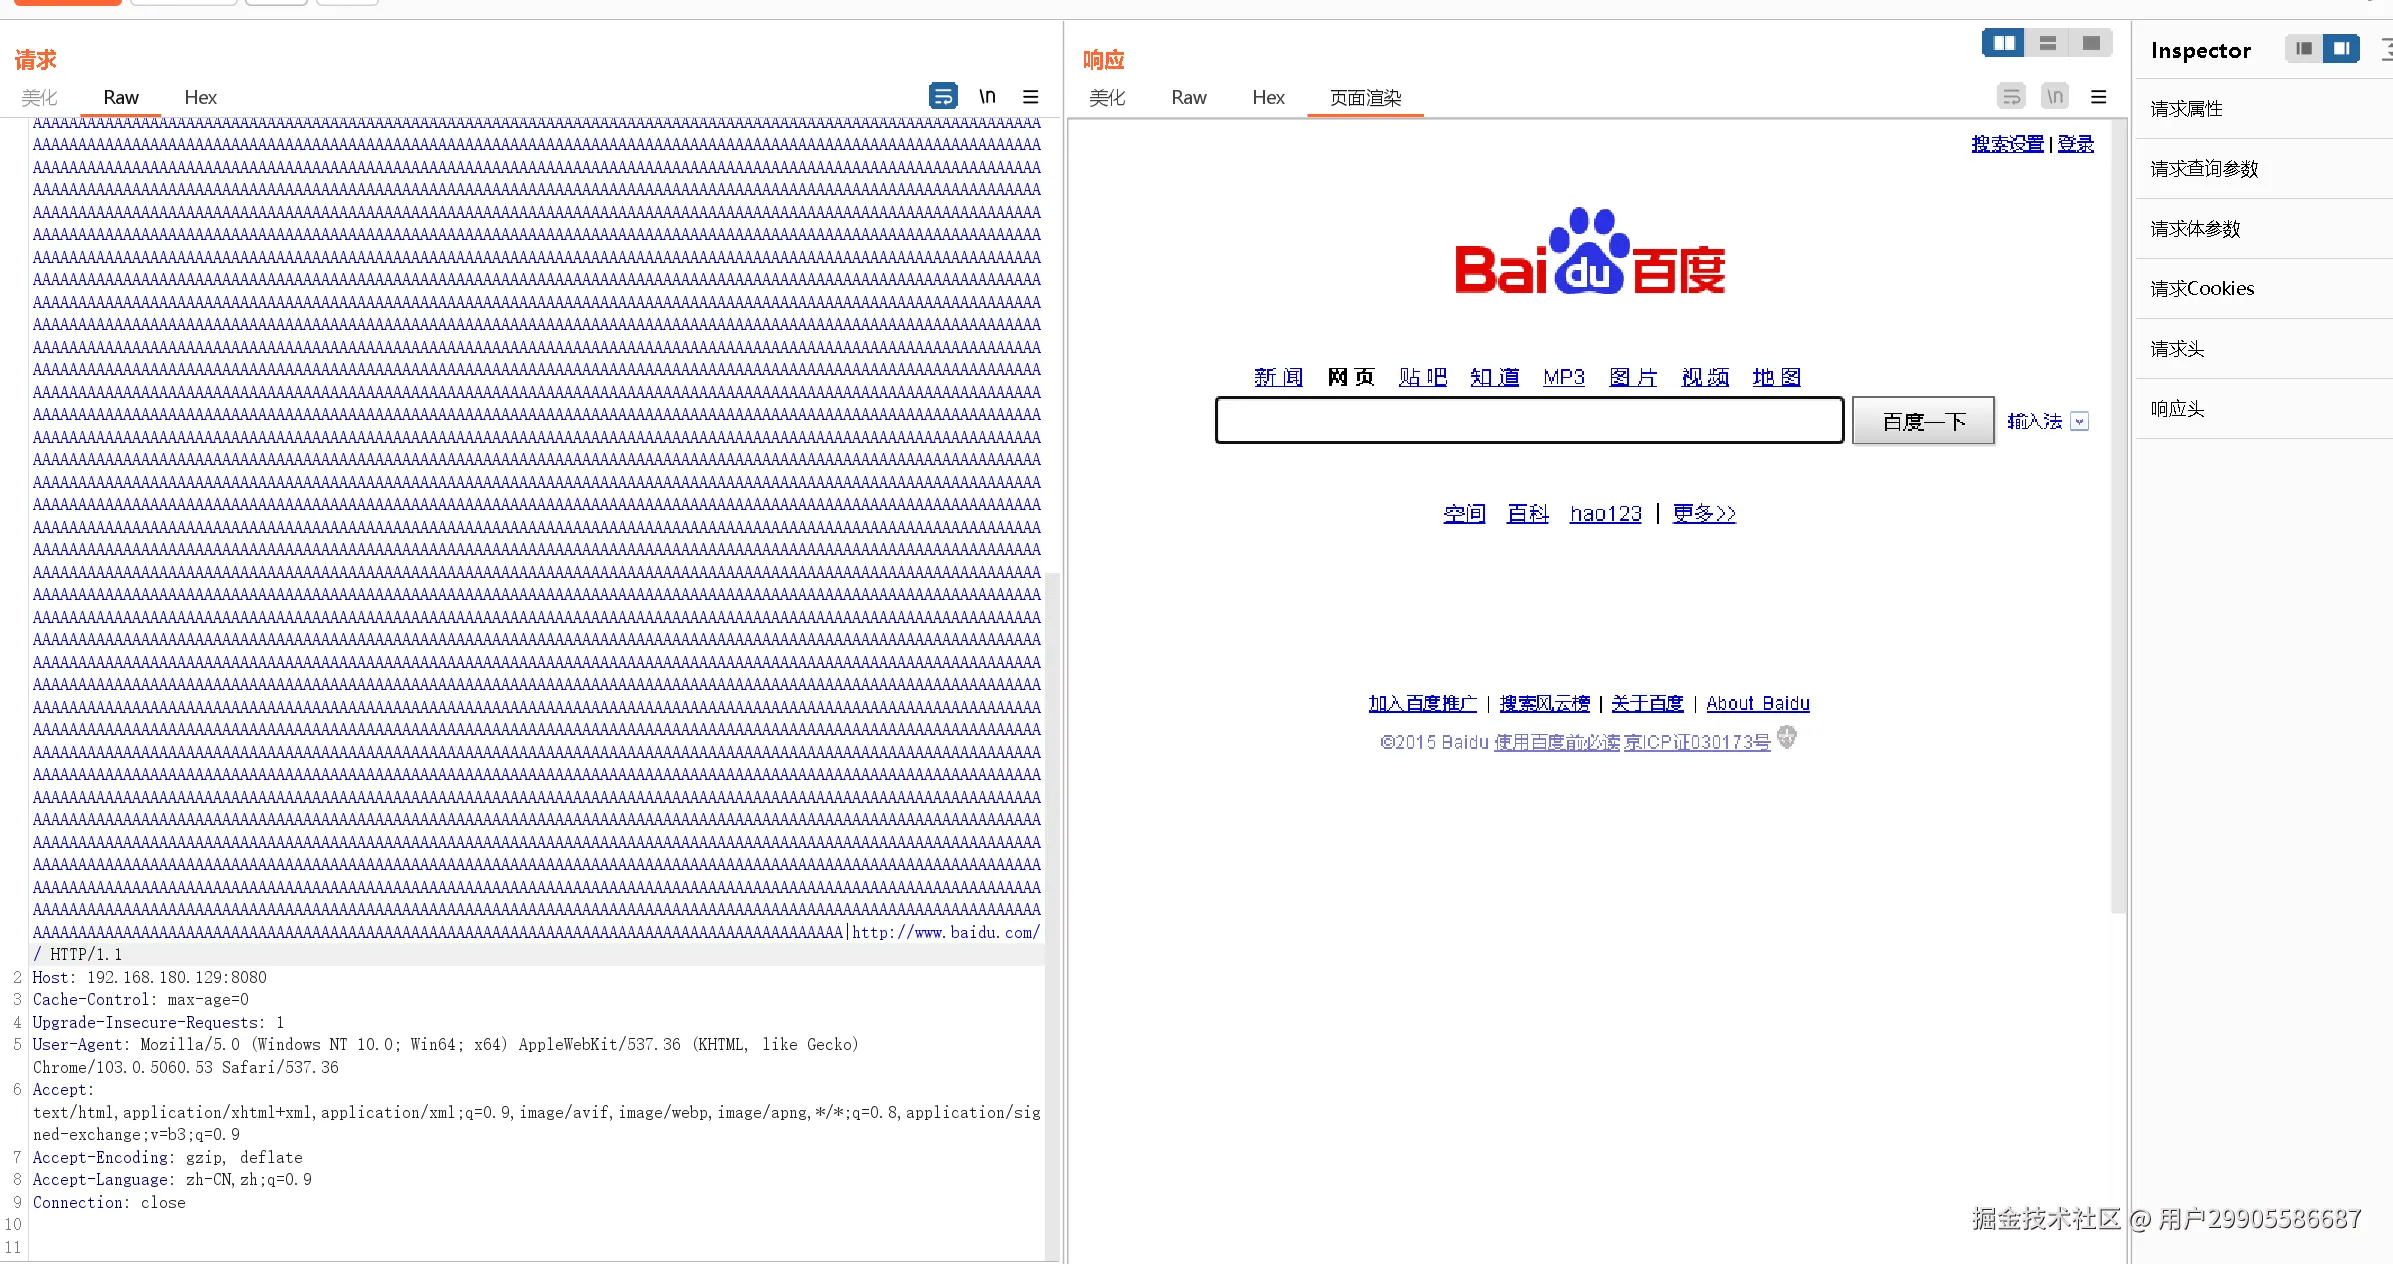
Task: Open the 加入百度推广 link
Action: [x=1422, y=703]
